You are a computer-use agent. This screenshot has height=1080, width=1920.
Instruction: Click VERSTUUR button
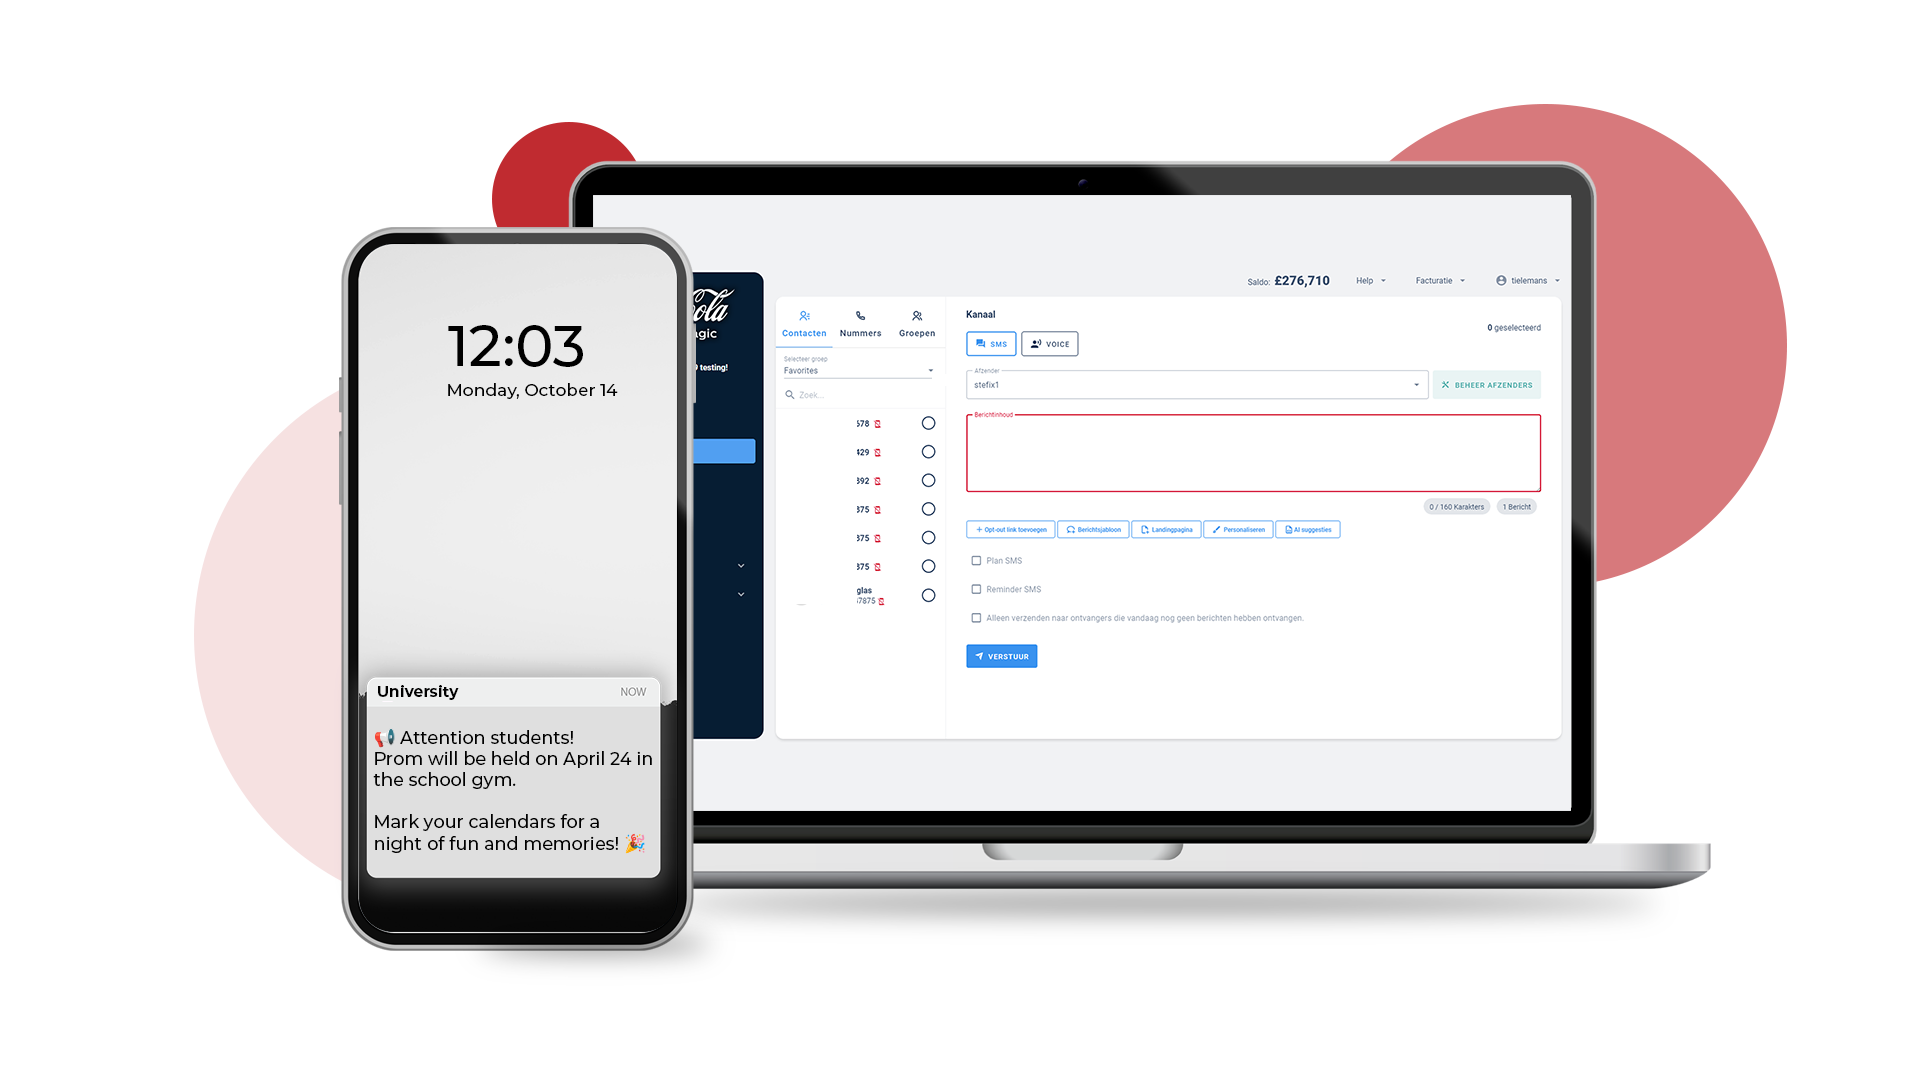[1002, 655]
